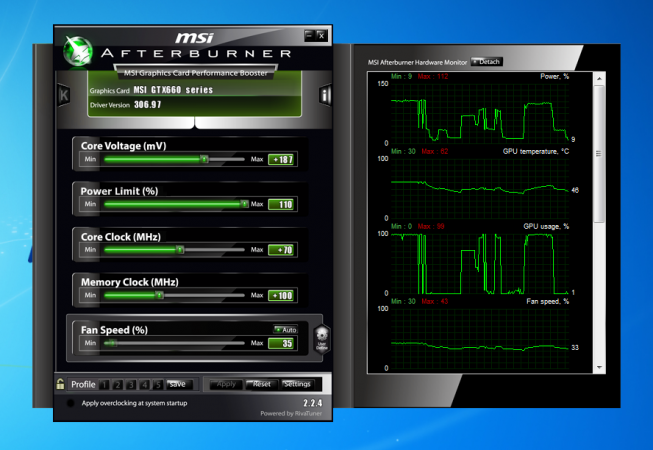Viewport: 653px width, 450px height.
Task: Click the Core Clock +70 value field
Action: point(281,250)
